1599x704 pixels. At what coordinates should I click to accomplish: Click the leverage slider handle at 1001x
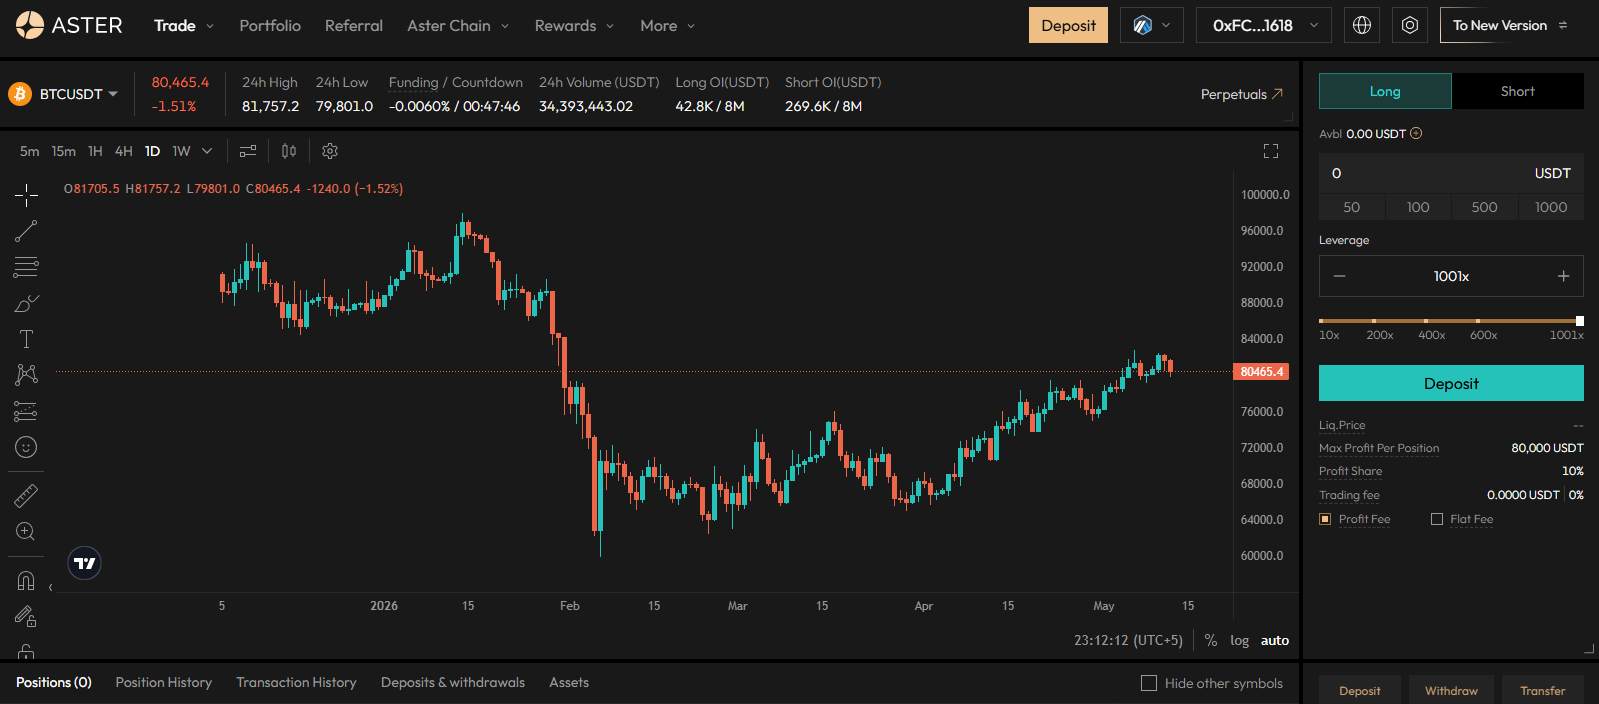tap(1580, 321)
